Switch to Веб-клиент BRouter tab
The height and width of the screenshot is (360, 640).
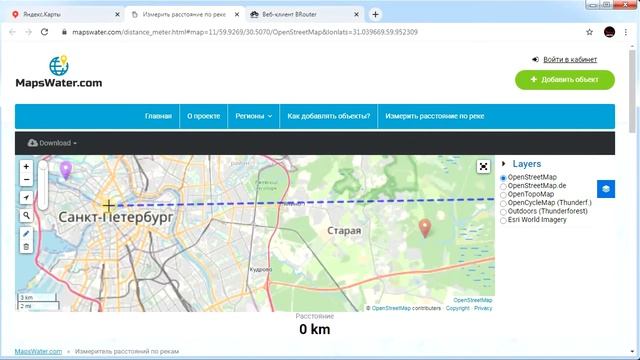pyautogui.click(x=304, y=14)
